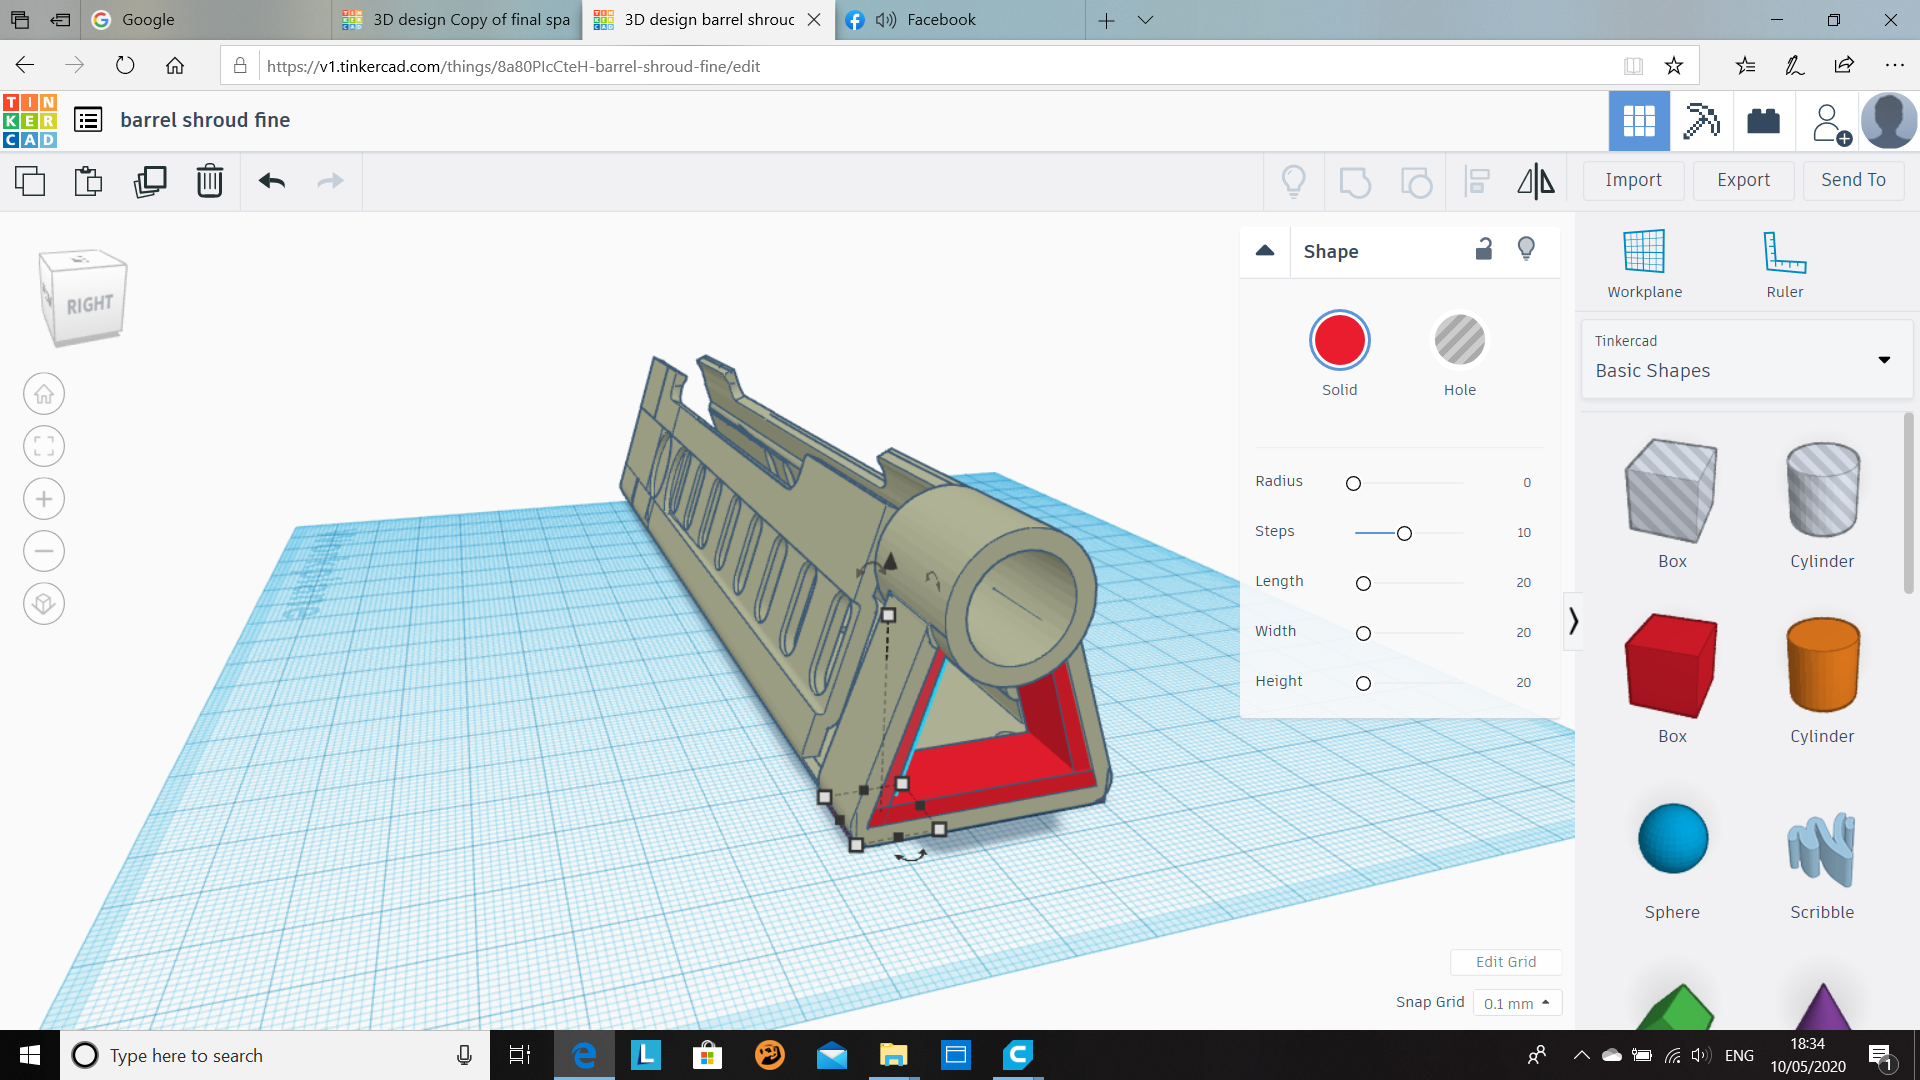Viewport: 1920px width, 1080px height.
Task: Click the Width slider handle
Action: [x=1363, y=633]
